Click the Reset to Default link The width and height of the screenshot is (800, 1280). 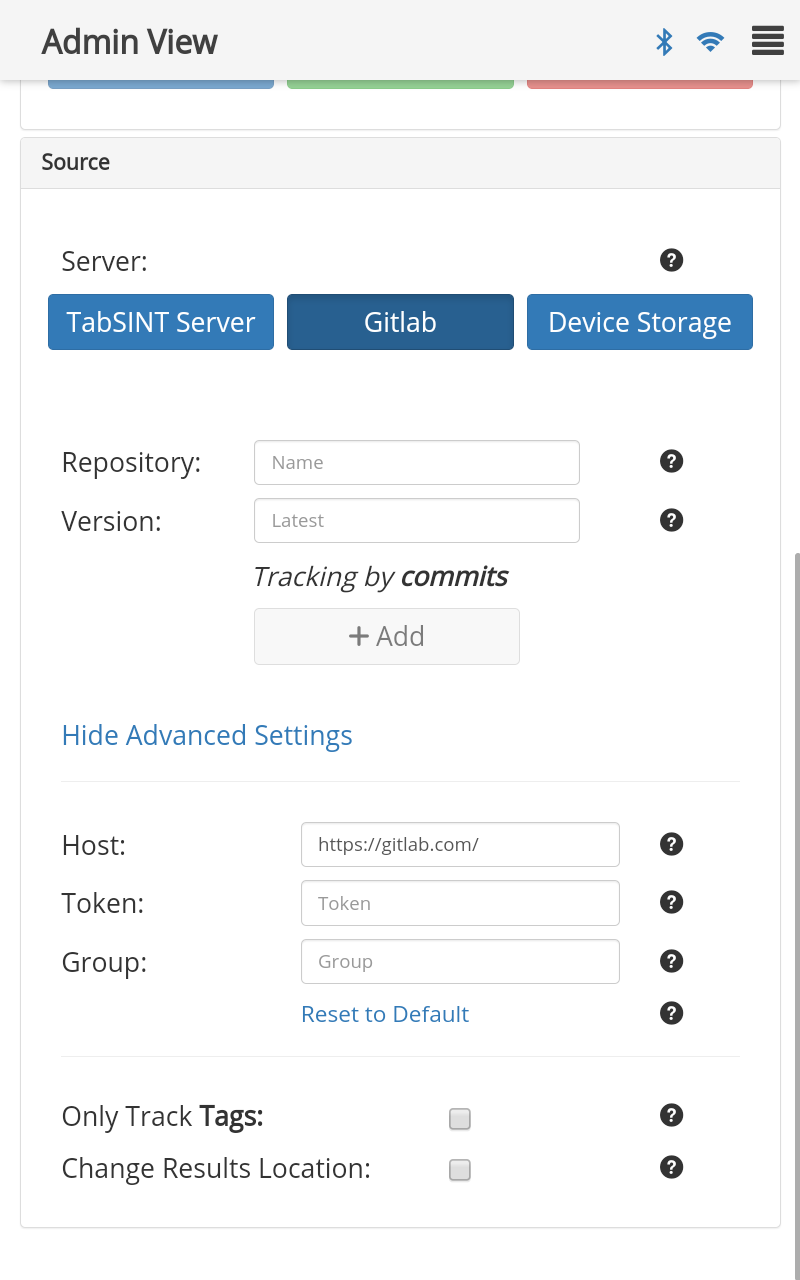coord(385,1014)
